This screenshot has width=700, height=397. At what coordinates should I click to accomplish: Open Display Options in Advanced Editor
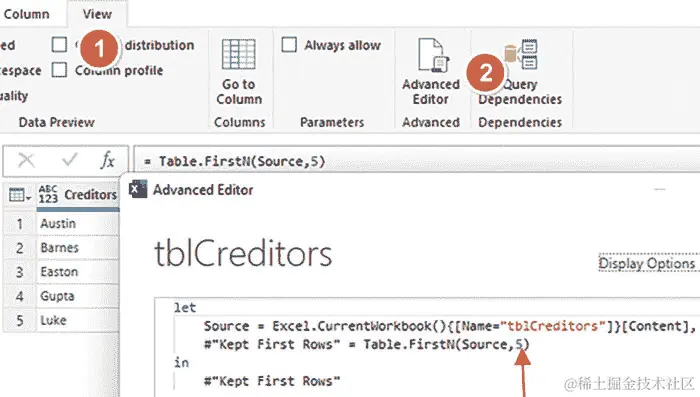[x=647, y=263]
